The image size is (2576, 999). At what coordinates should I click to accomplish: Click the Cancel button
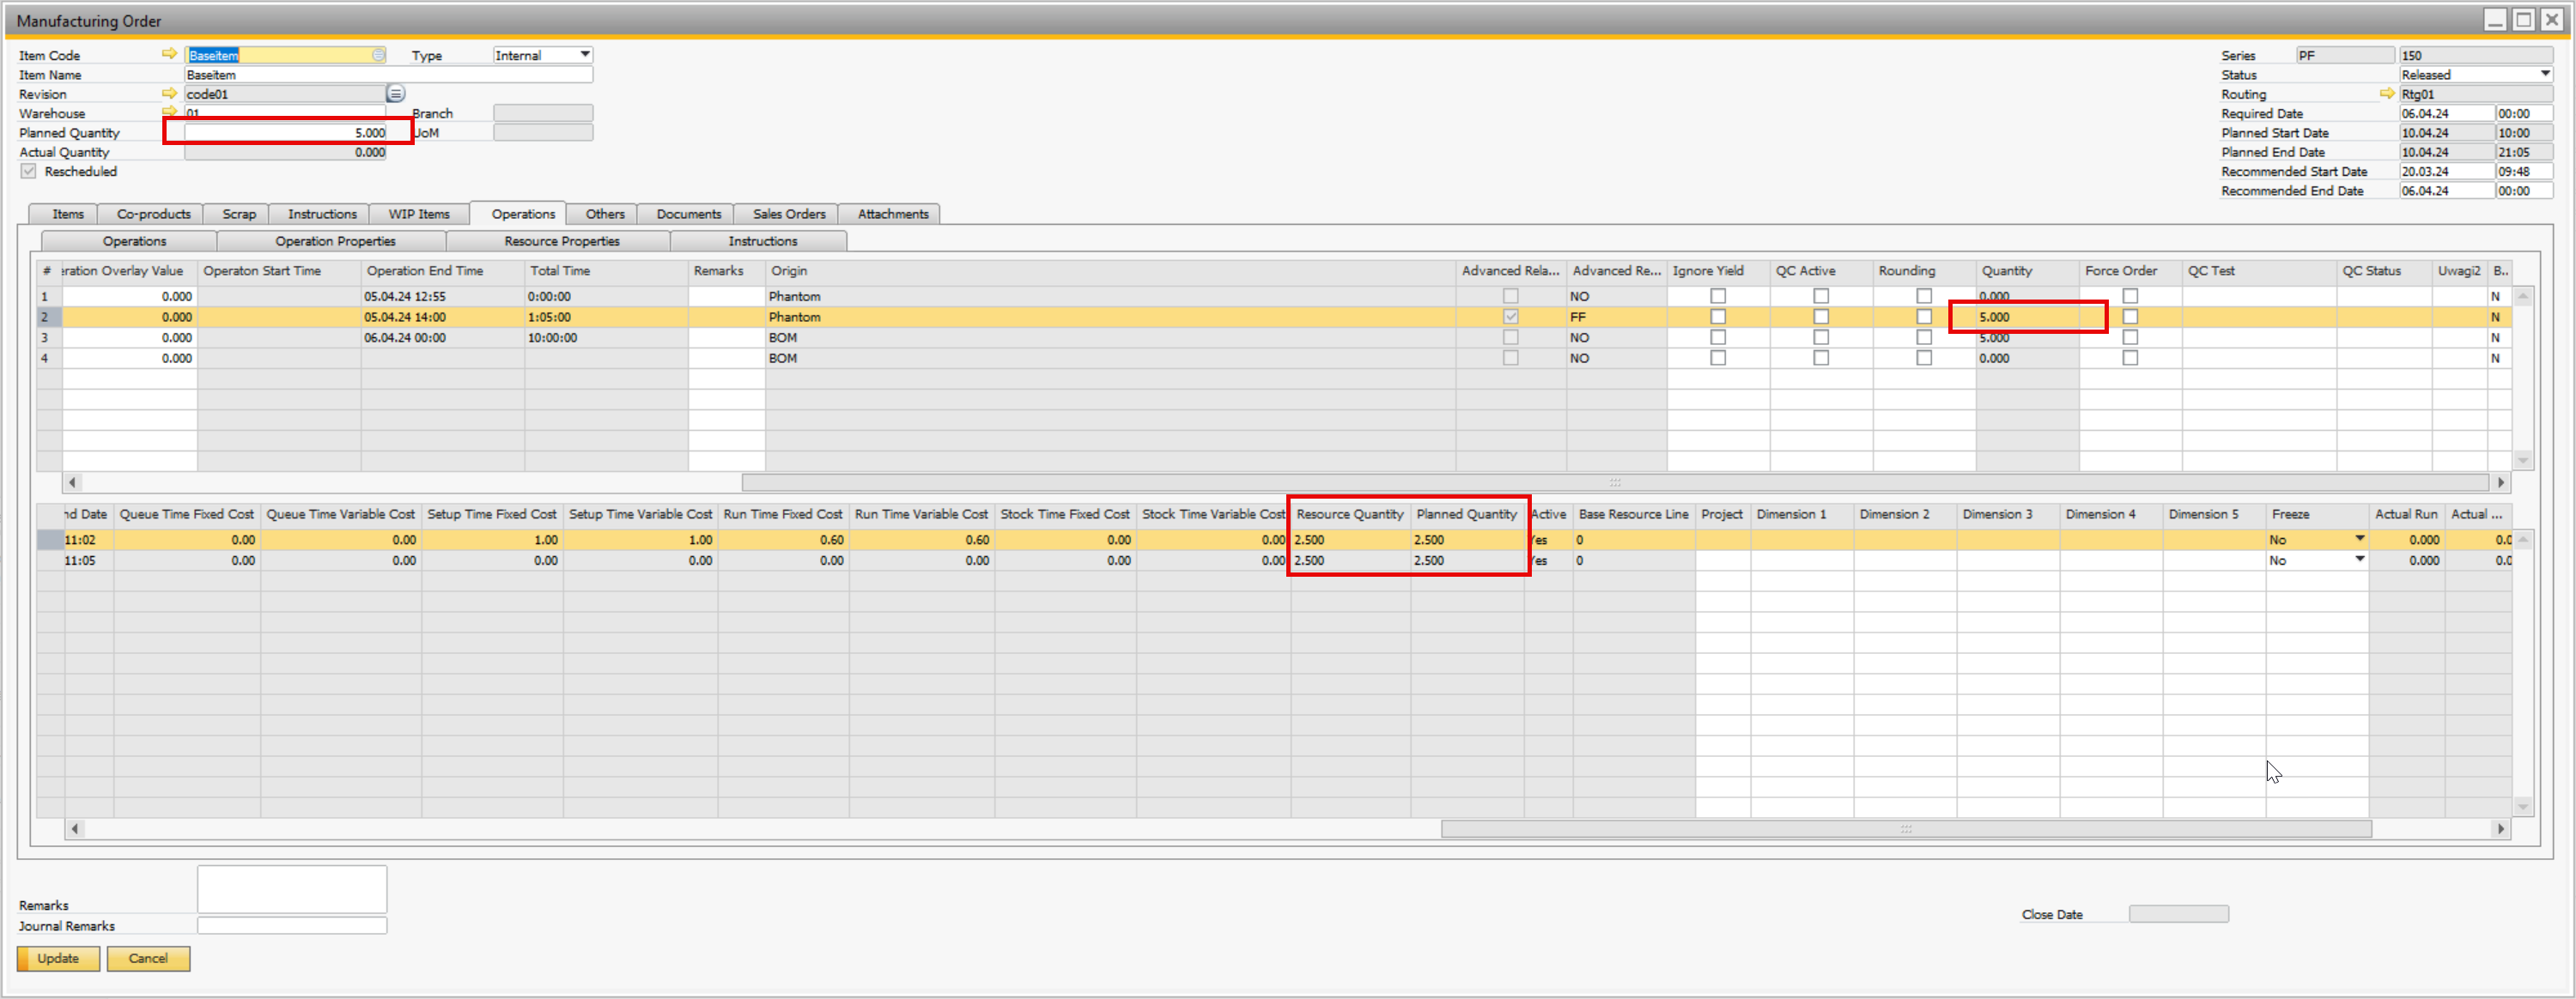click(x=148, y=958)
